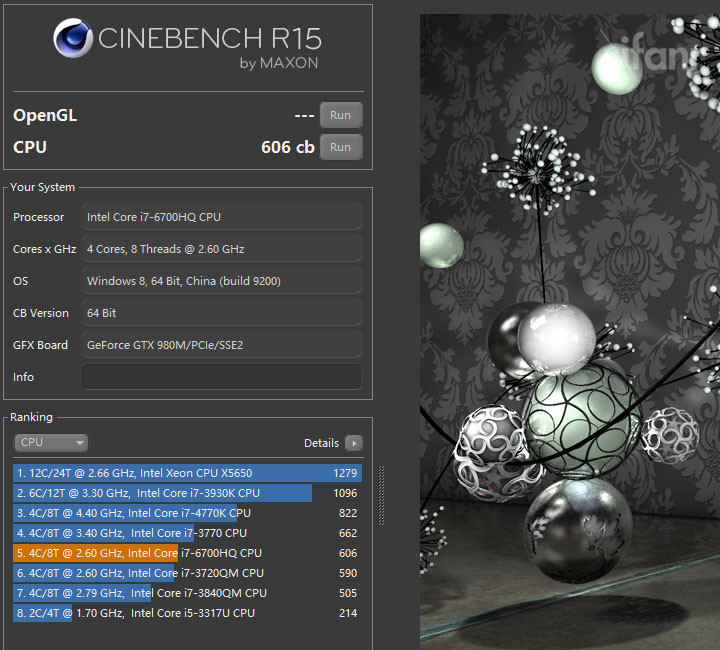Click the Cores x GHz value field

221,249
